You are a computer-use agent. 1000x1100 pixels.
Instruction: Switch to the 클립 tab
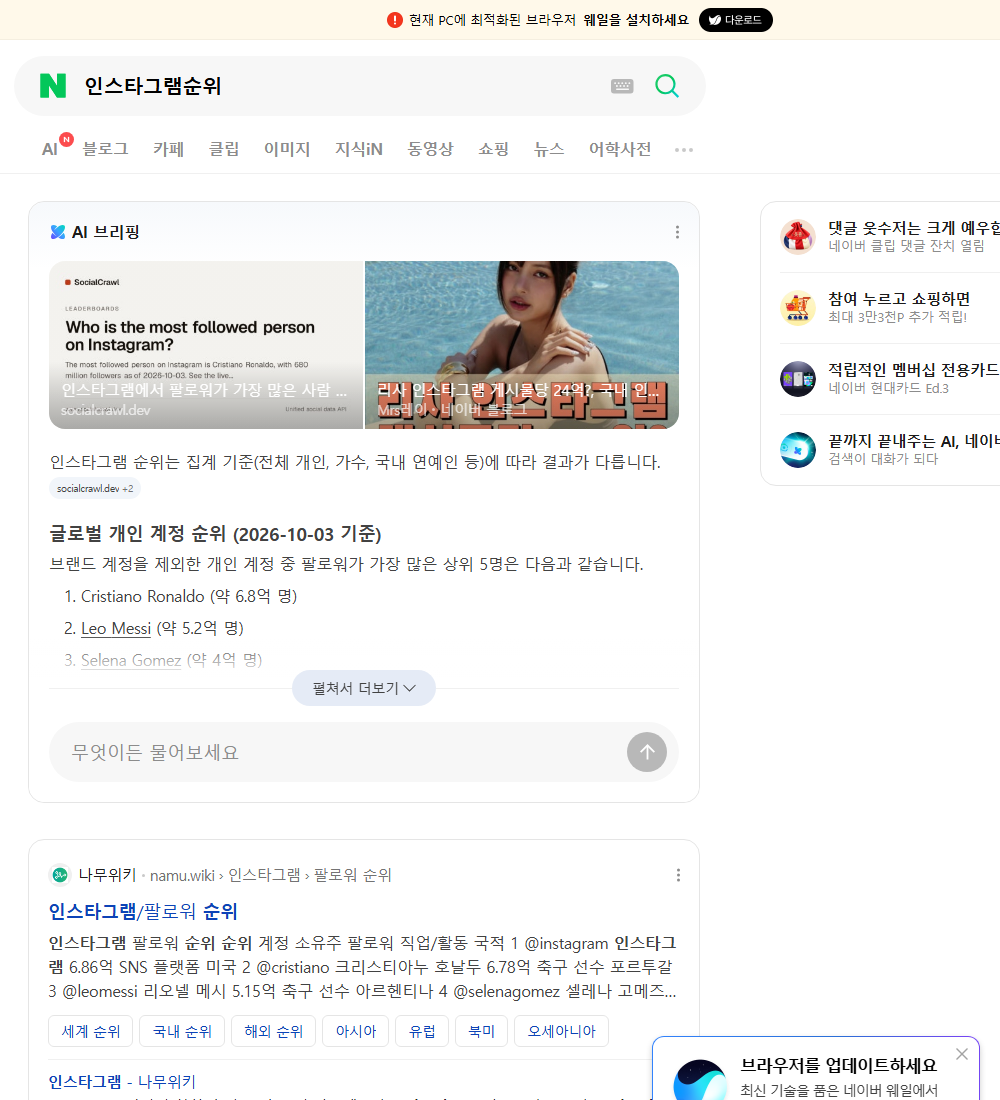pyautogui.click(x=224, y=149)
